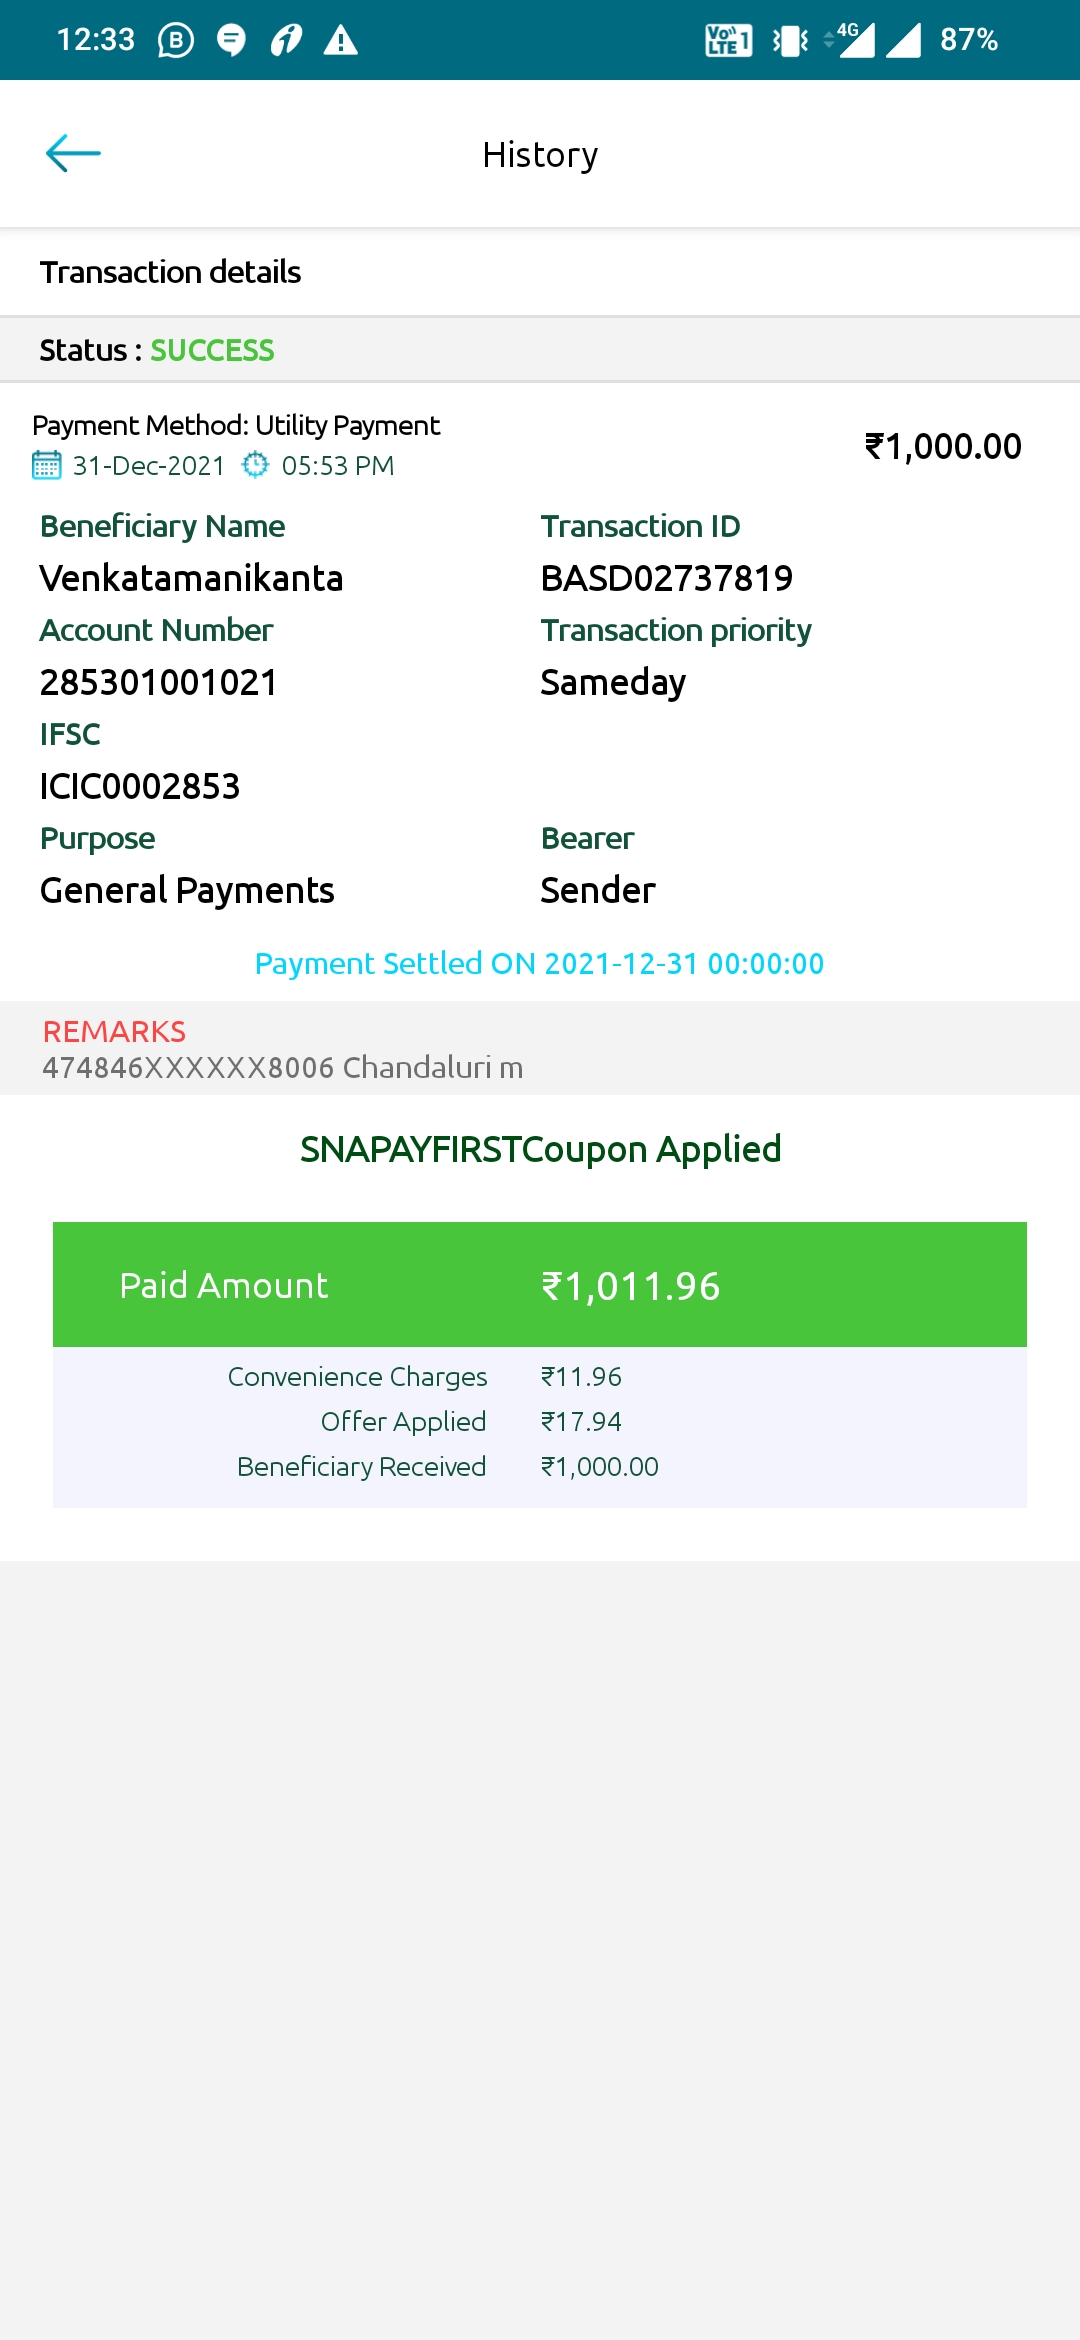Viewport: 1080px width, 2340px height.
Task: Tap the Payment Settled ON link text
Action: [x=540, y=963]
